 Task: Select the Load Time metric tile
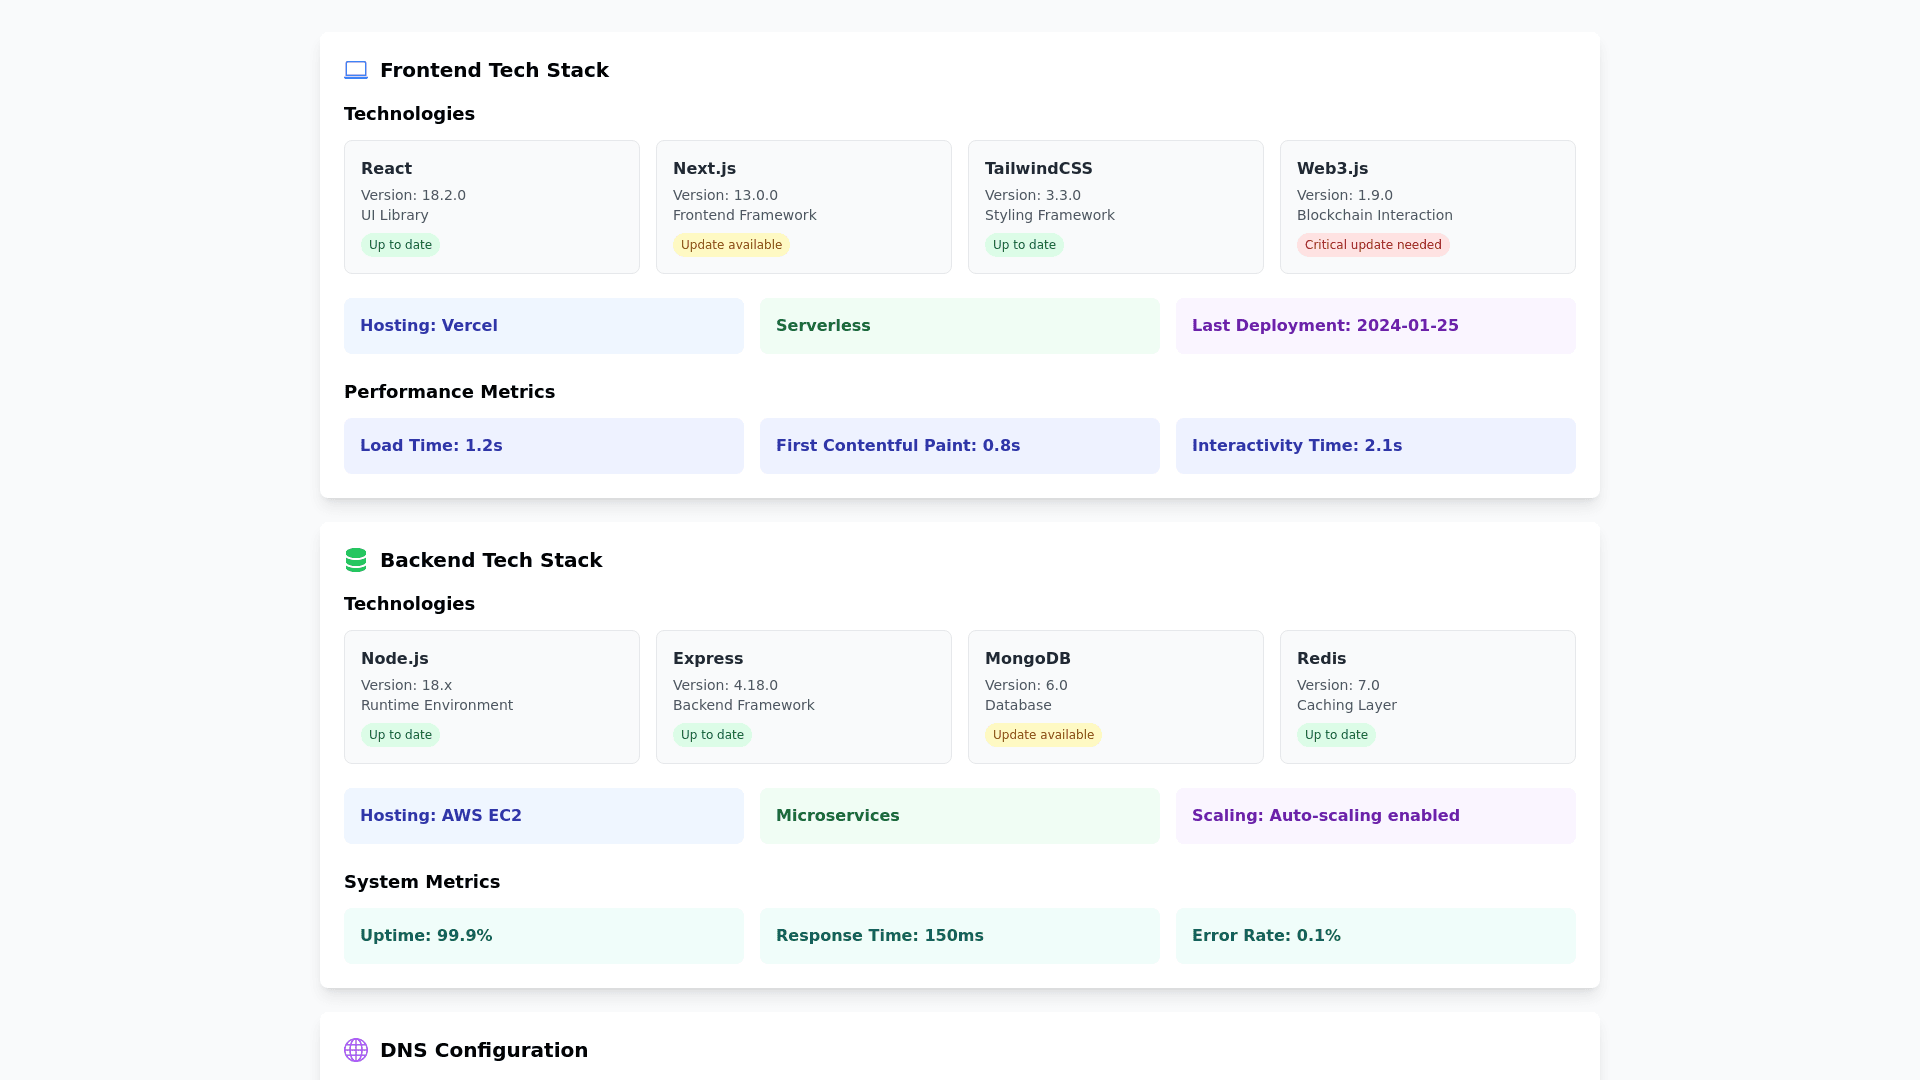[x=543, y=446]
